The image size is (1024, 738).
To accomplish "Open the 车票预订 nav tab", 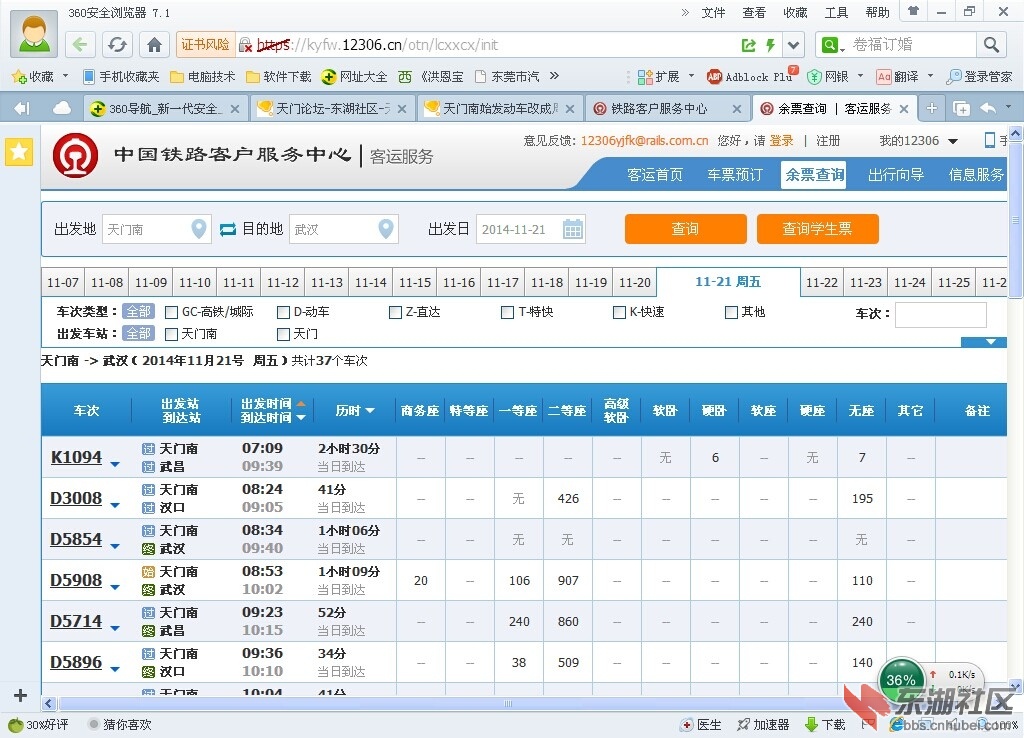I will 735,174.
